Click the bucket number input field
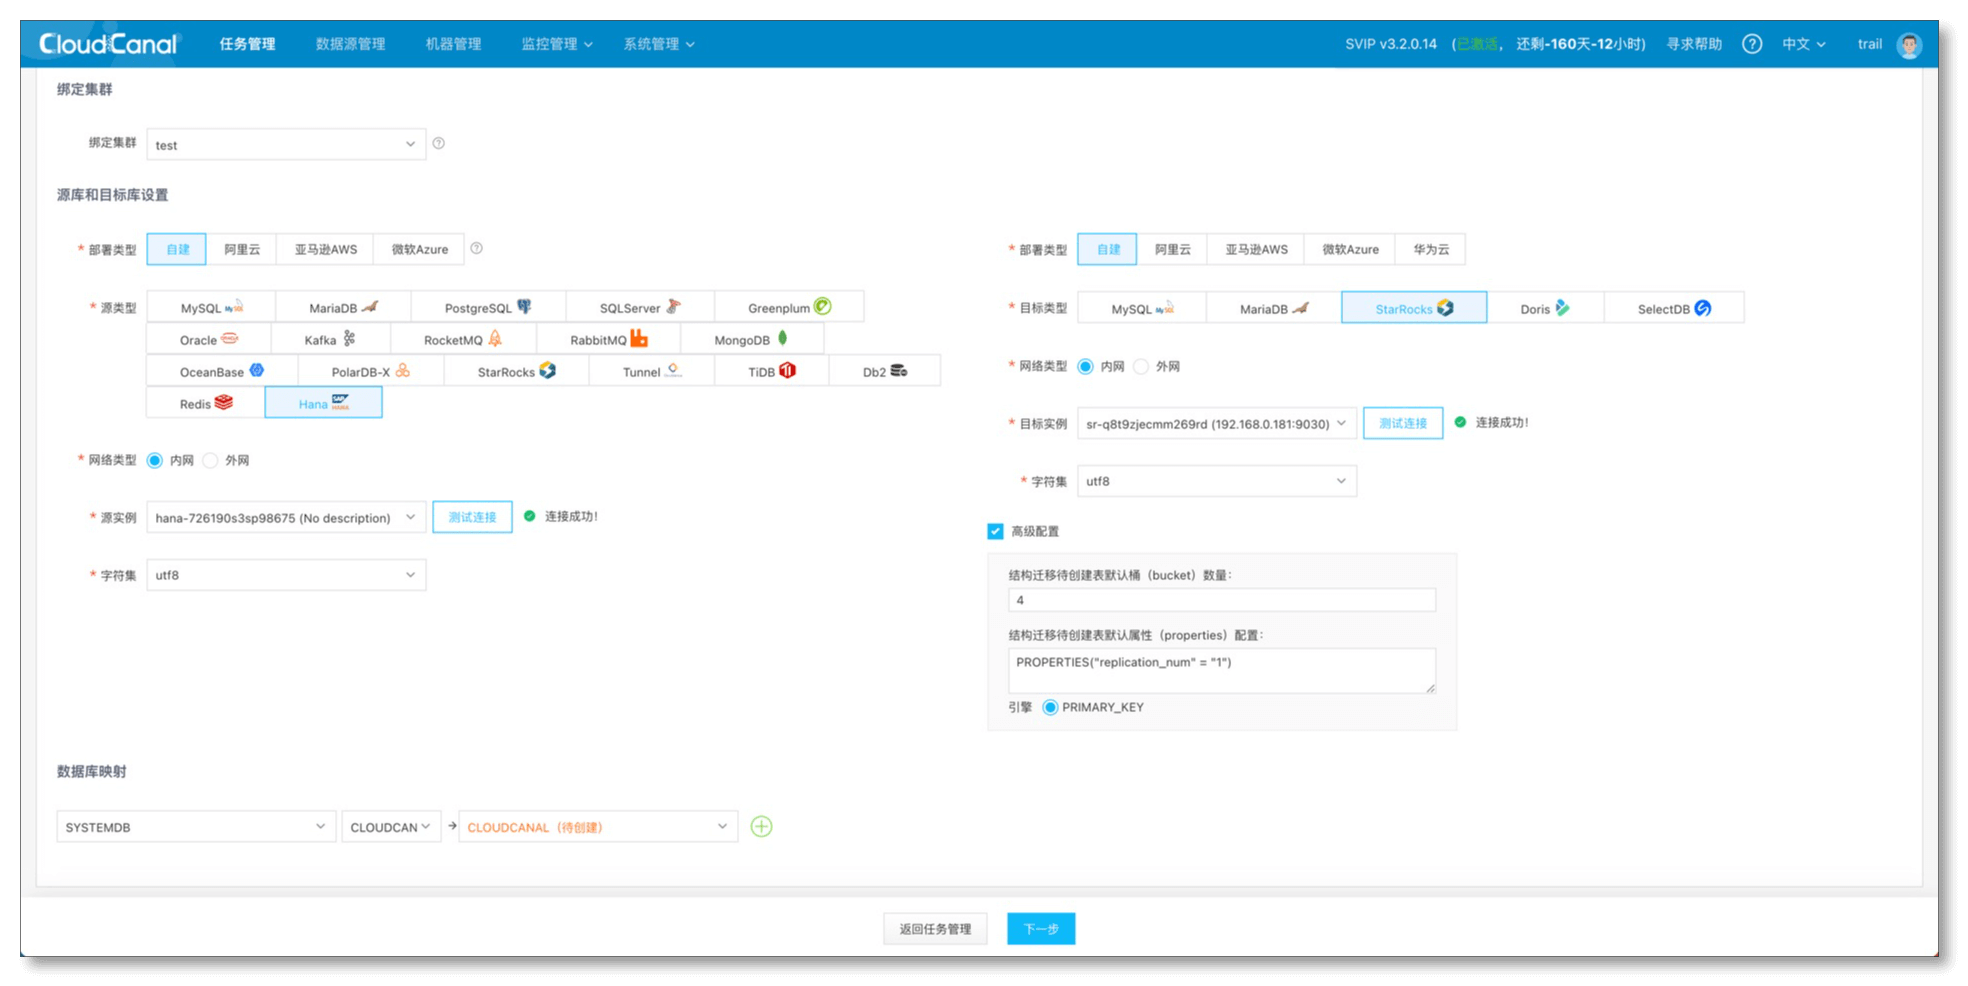Screen dimensions: 1968x986 [x=1221, y=600]
